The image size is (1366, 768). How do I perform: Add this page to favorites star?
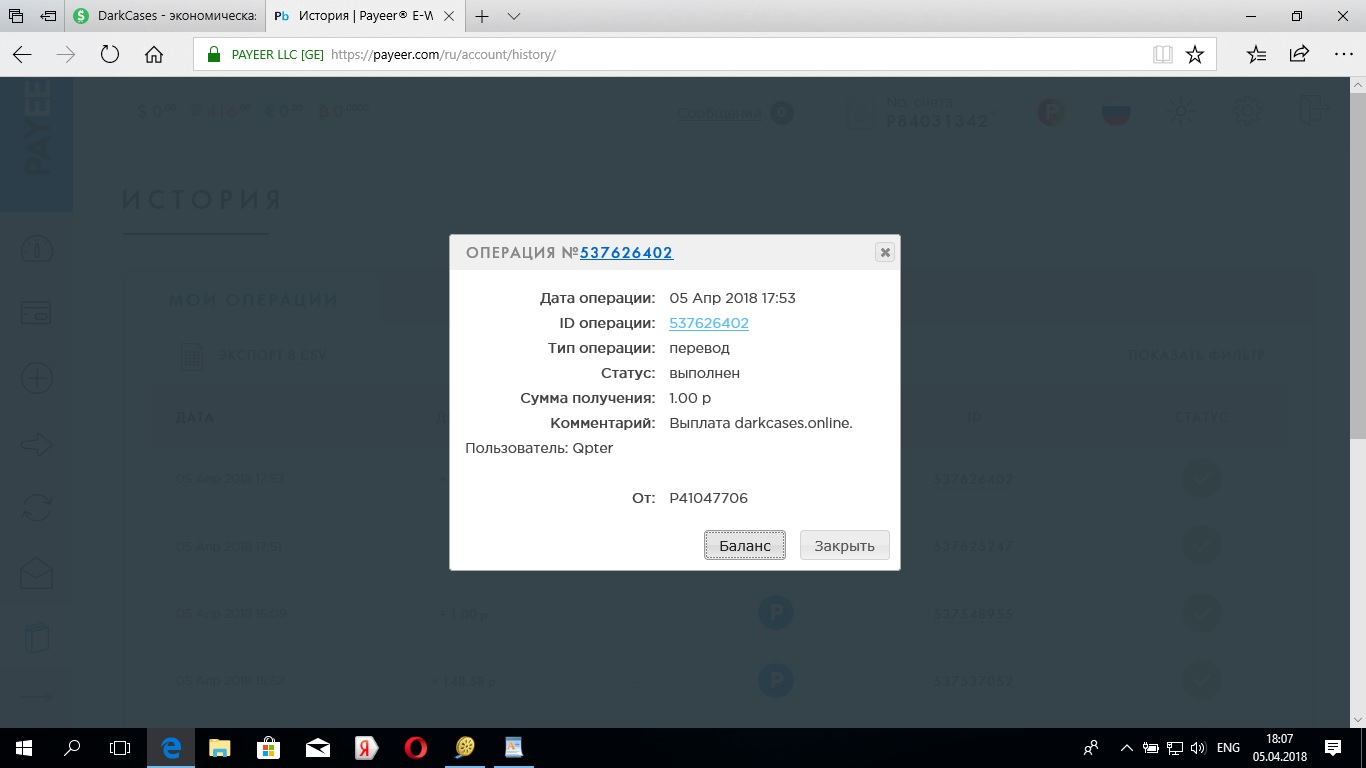[x=1194, y=55]
